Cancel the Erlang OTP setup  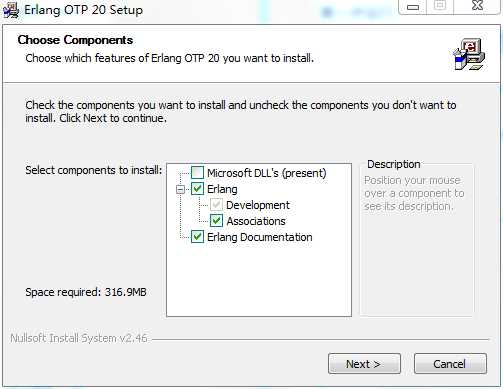point(450,364)
